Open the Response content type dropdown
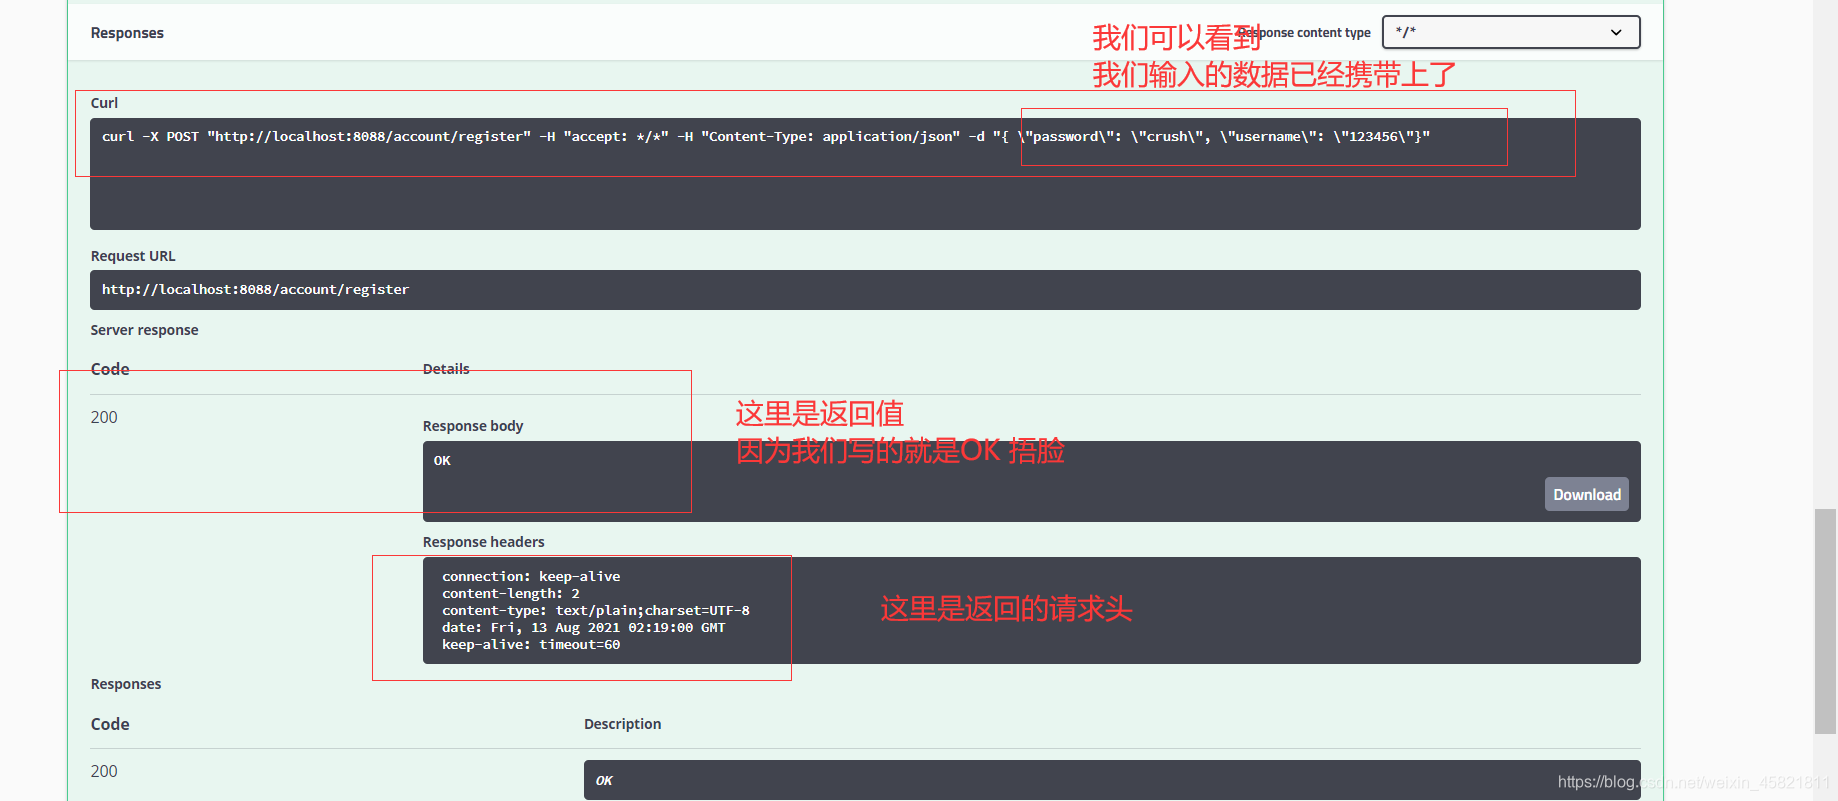1838x801 pixels. click(x=1511, y=32)
